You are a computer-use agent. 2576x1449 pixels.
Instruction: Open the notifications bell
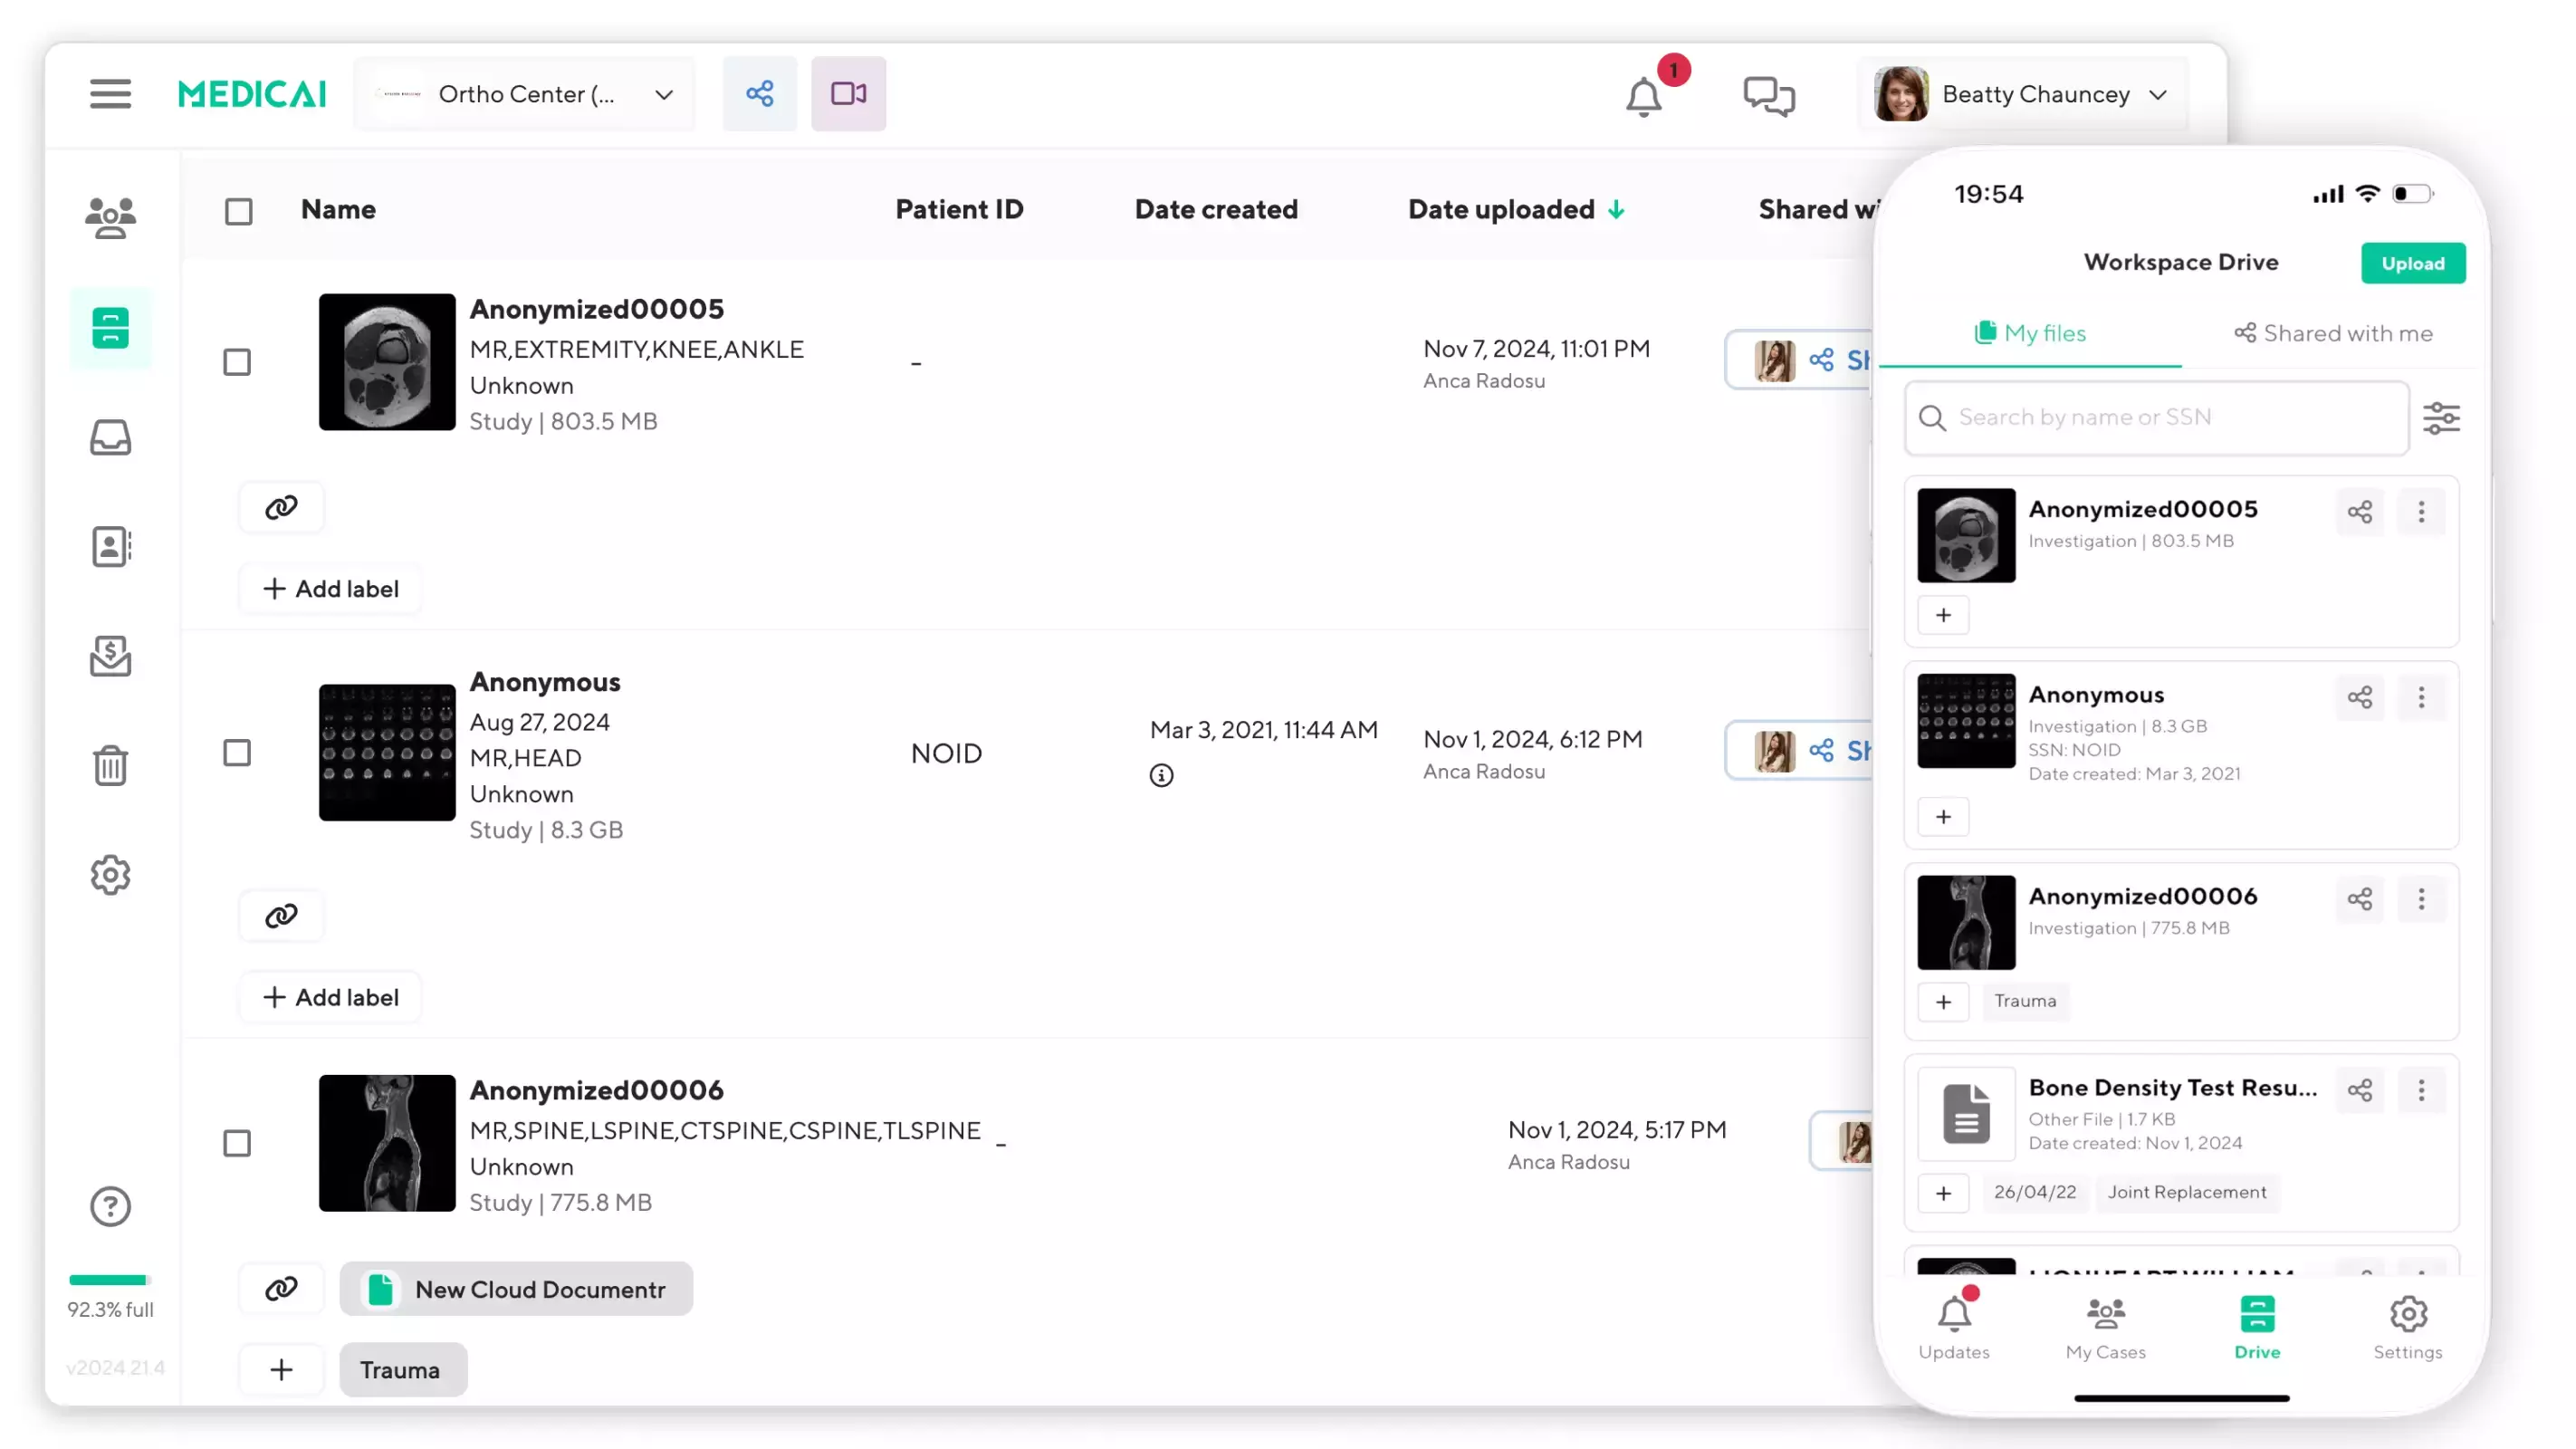tap(1644, 97)
